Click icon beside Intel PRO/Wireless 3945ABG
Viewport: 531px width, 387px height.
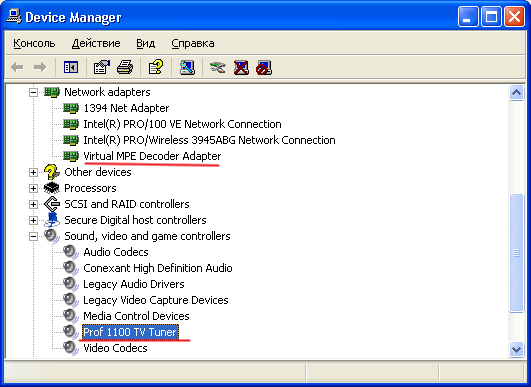(x=71, y=140)
